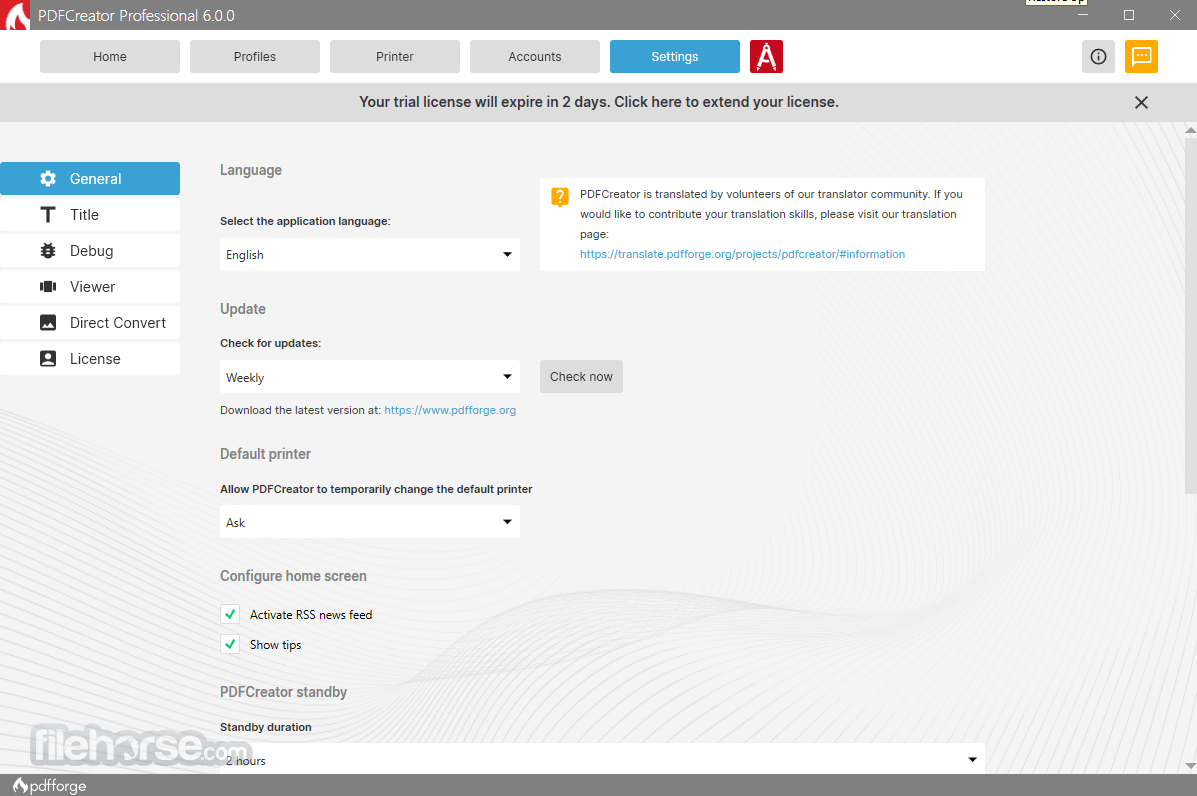Click the Debug bug icon
1197x796 pixels.
click(x=48, y=250)
